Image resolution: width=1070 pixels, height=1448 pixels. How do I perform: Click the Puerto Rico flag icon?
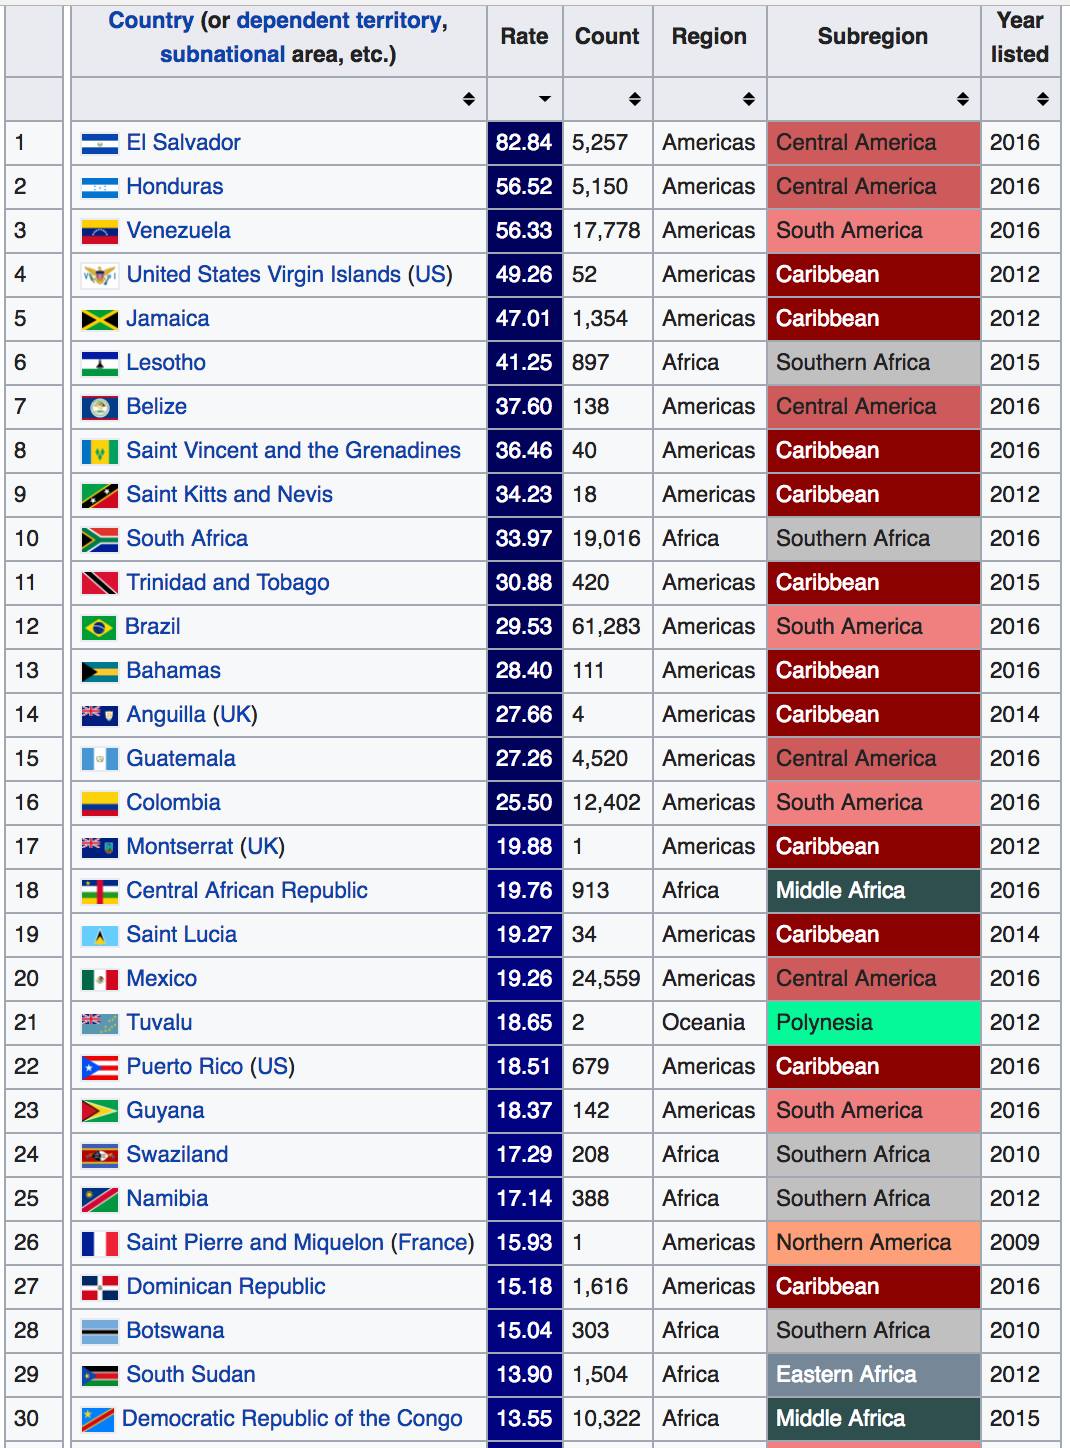(99, 1067)
